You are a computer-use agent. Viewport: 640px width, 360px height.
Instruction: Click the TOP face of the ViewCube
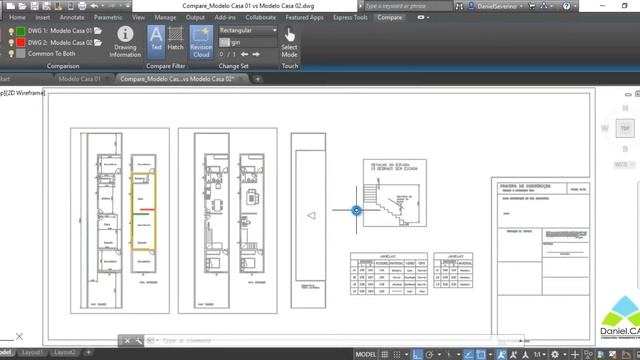coord(625,128)
